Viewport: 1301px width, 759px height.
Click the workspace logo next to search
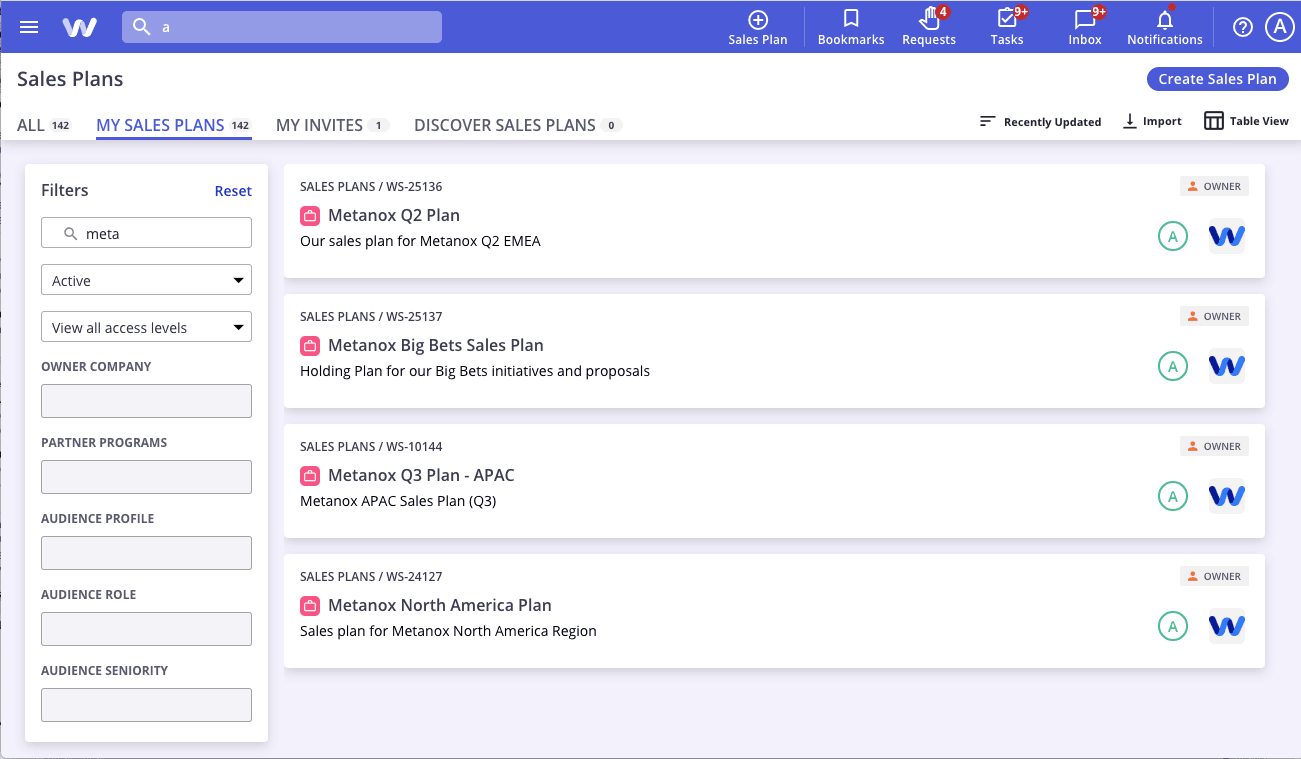(80, 27)
